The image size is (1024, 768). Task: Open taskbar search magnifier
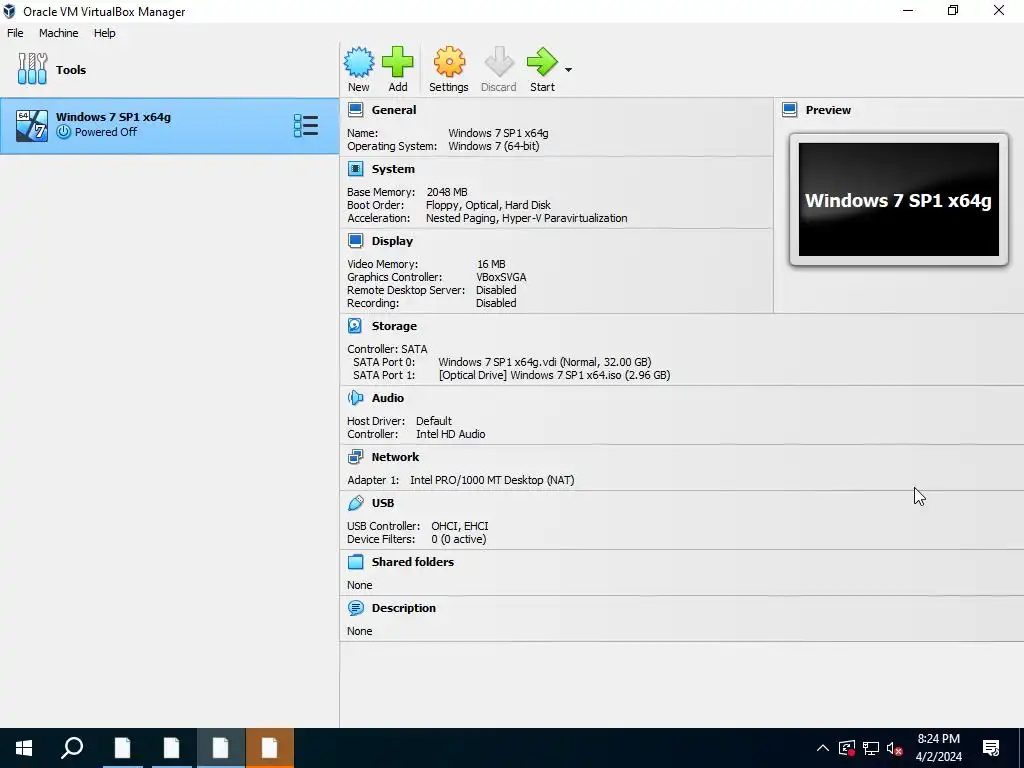(x=72, y=748)
